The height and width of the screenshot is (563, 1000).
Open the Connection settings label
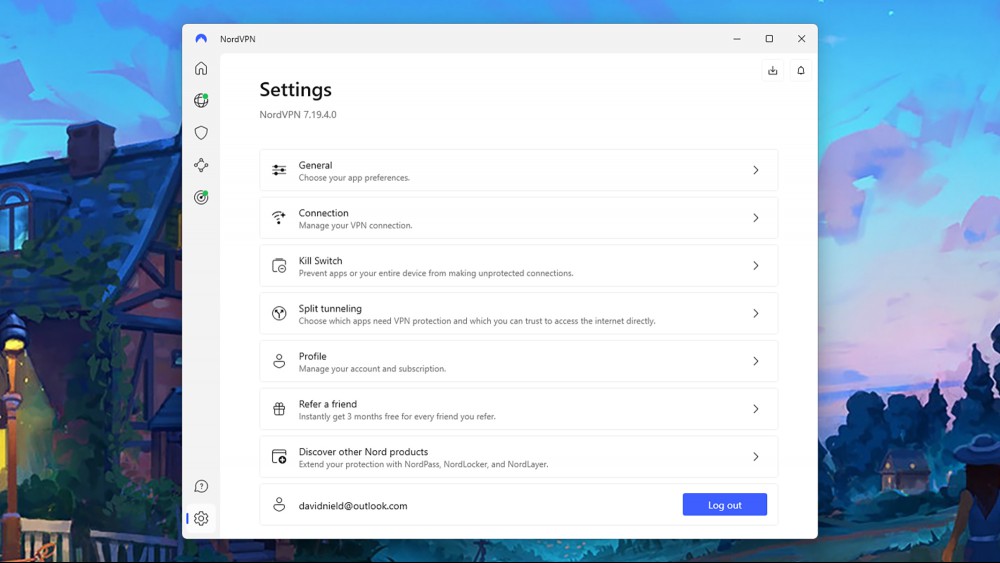pyautogui.click(x=323, y=213)
